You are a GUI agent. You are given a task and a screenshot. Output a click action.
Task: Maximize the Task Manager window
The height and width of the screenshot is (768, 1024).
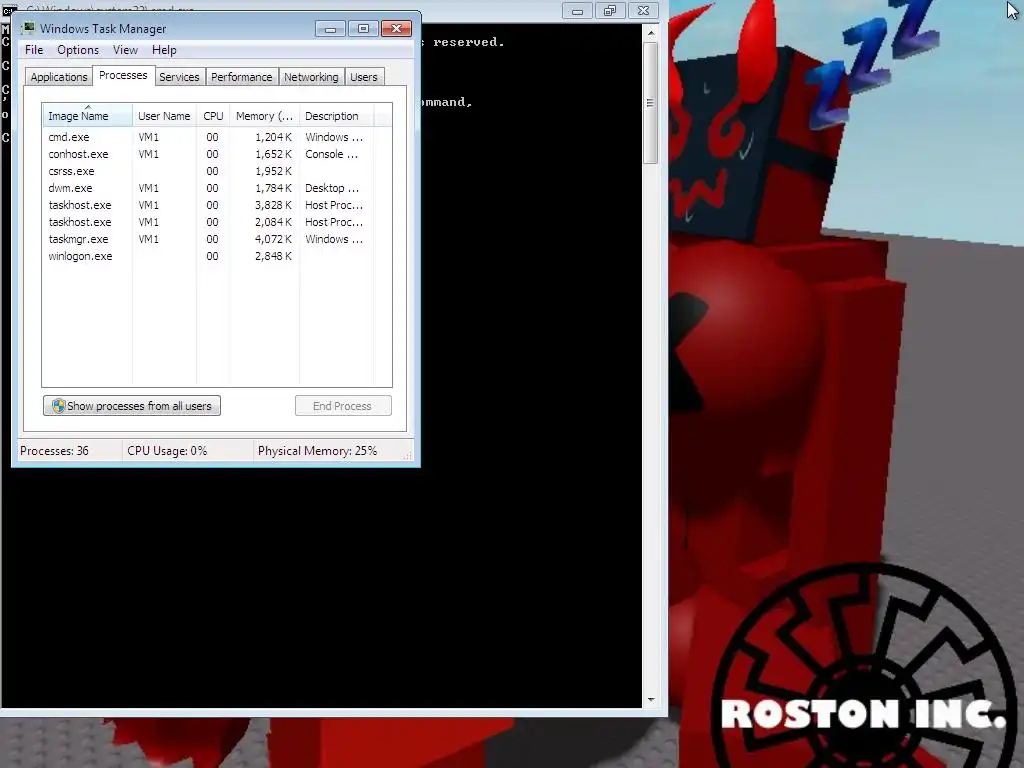(363, 29)
